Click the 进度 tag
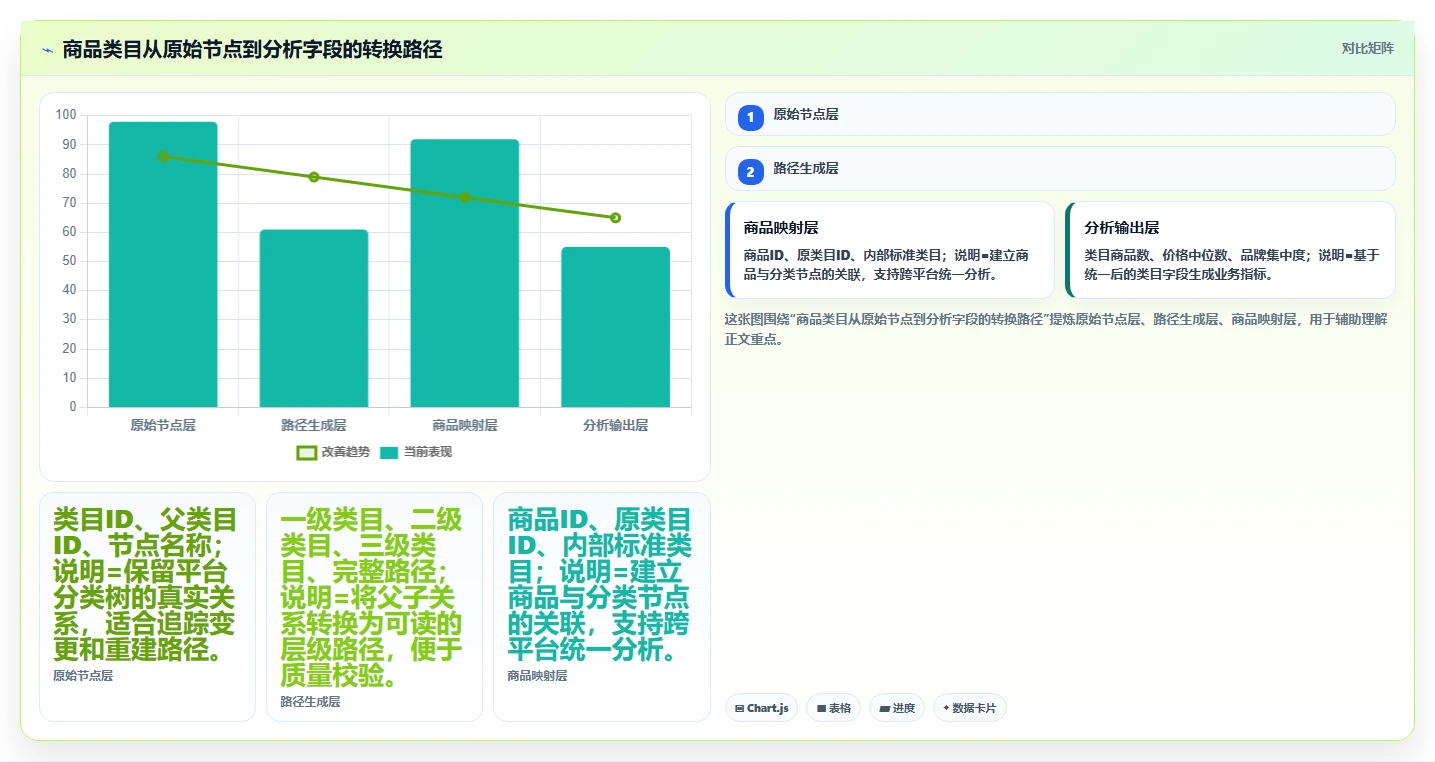The height and width of the screenshot is (762, 1435). click(x=897, y=708)
